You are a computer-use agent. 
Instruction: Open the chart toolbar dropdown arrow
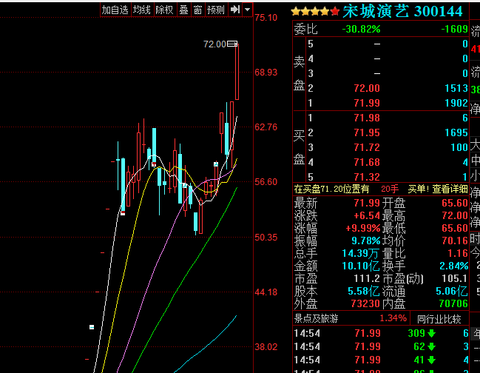(x=247, y=10)
